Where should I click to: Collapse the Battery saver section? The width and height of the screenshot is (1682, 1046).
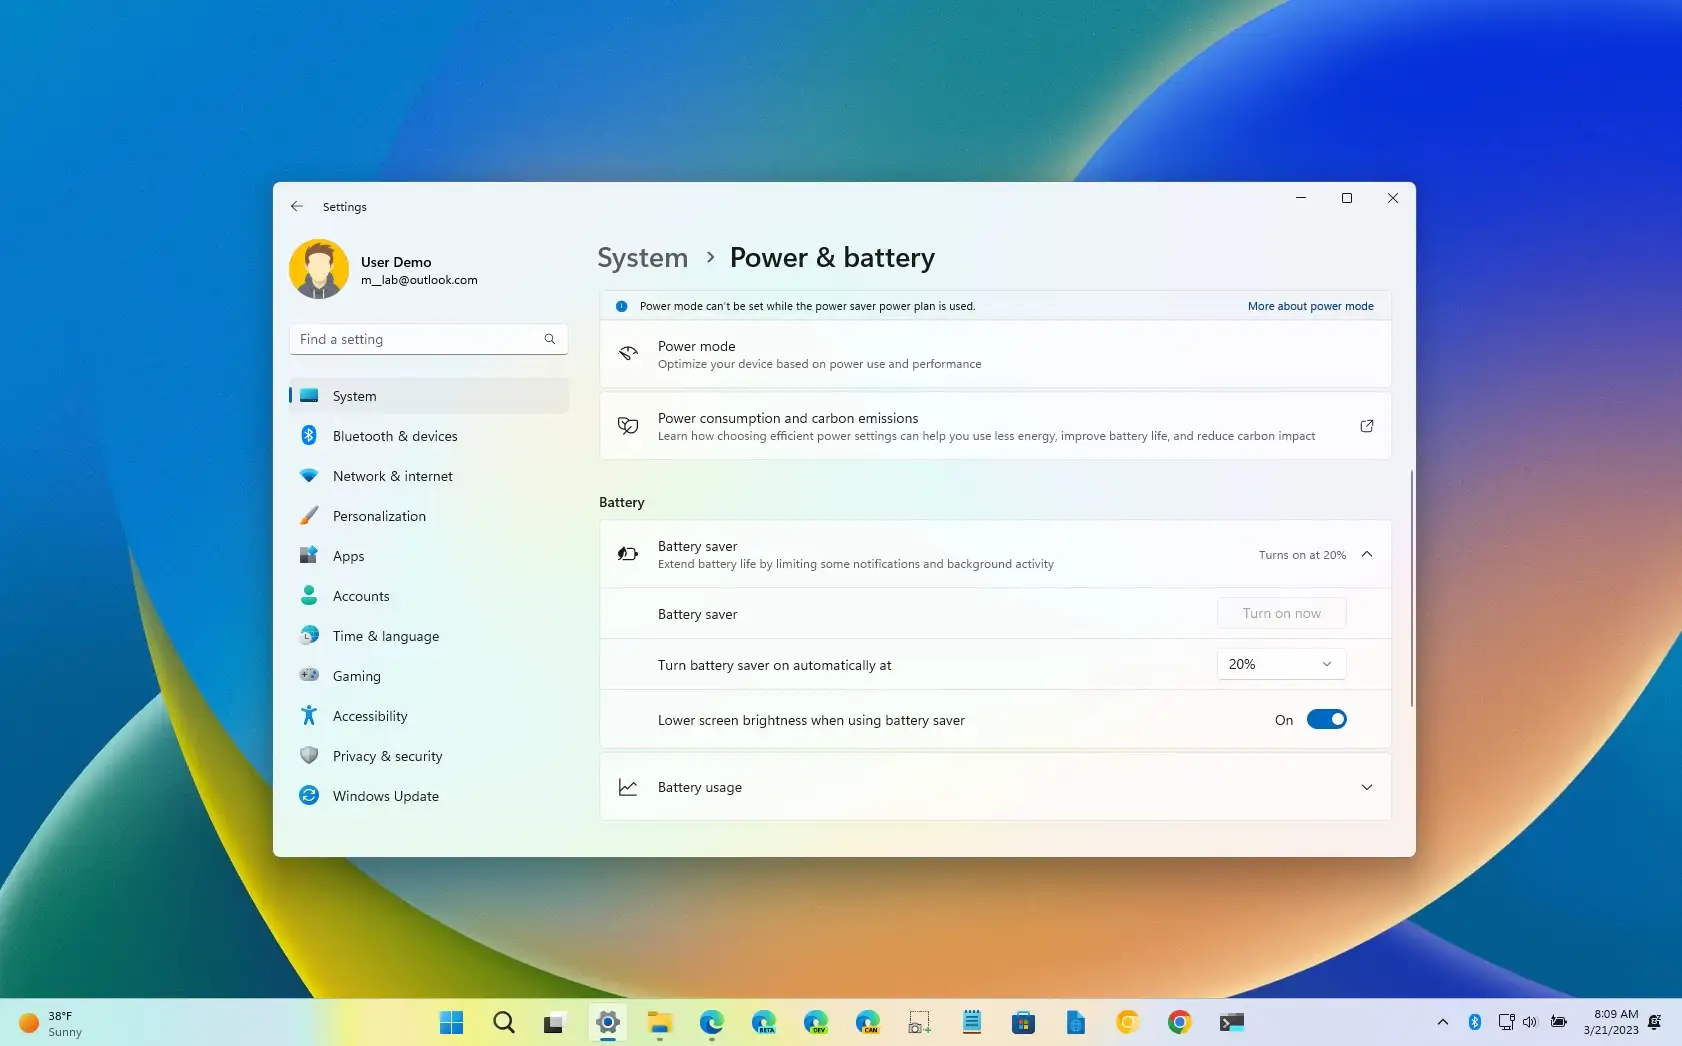tap(1367, 554)
